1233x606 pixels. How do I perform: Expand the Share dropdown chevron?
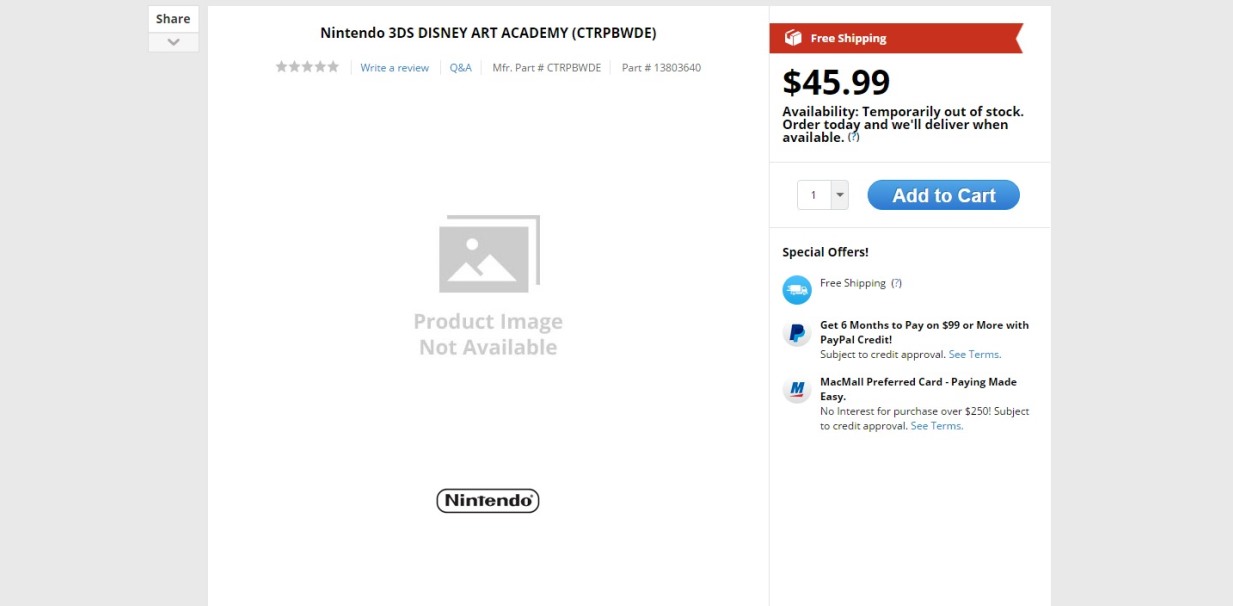point(173,42)
